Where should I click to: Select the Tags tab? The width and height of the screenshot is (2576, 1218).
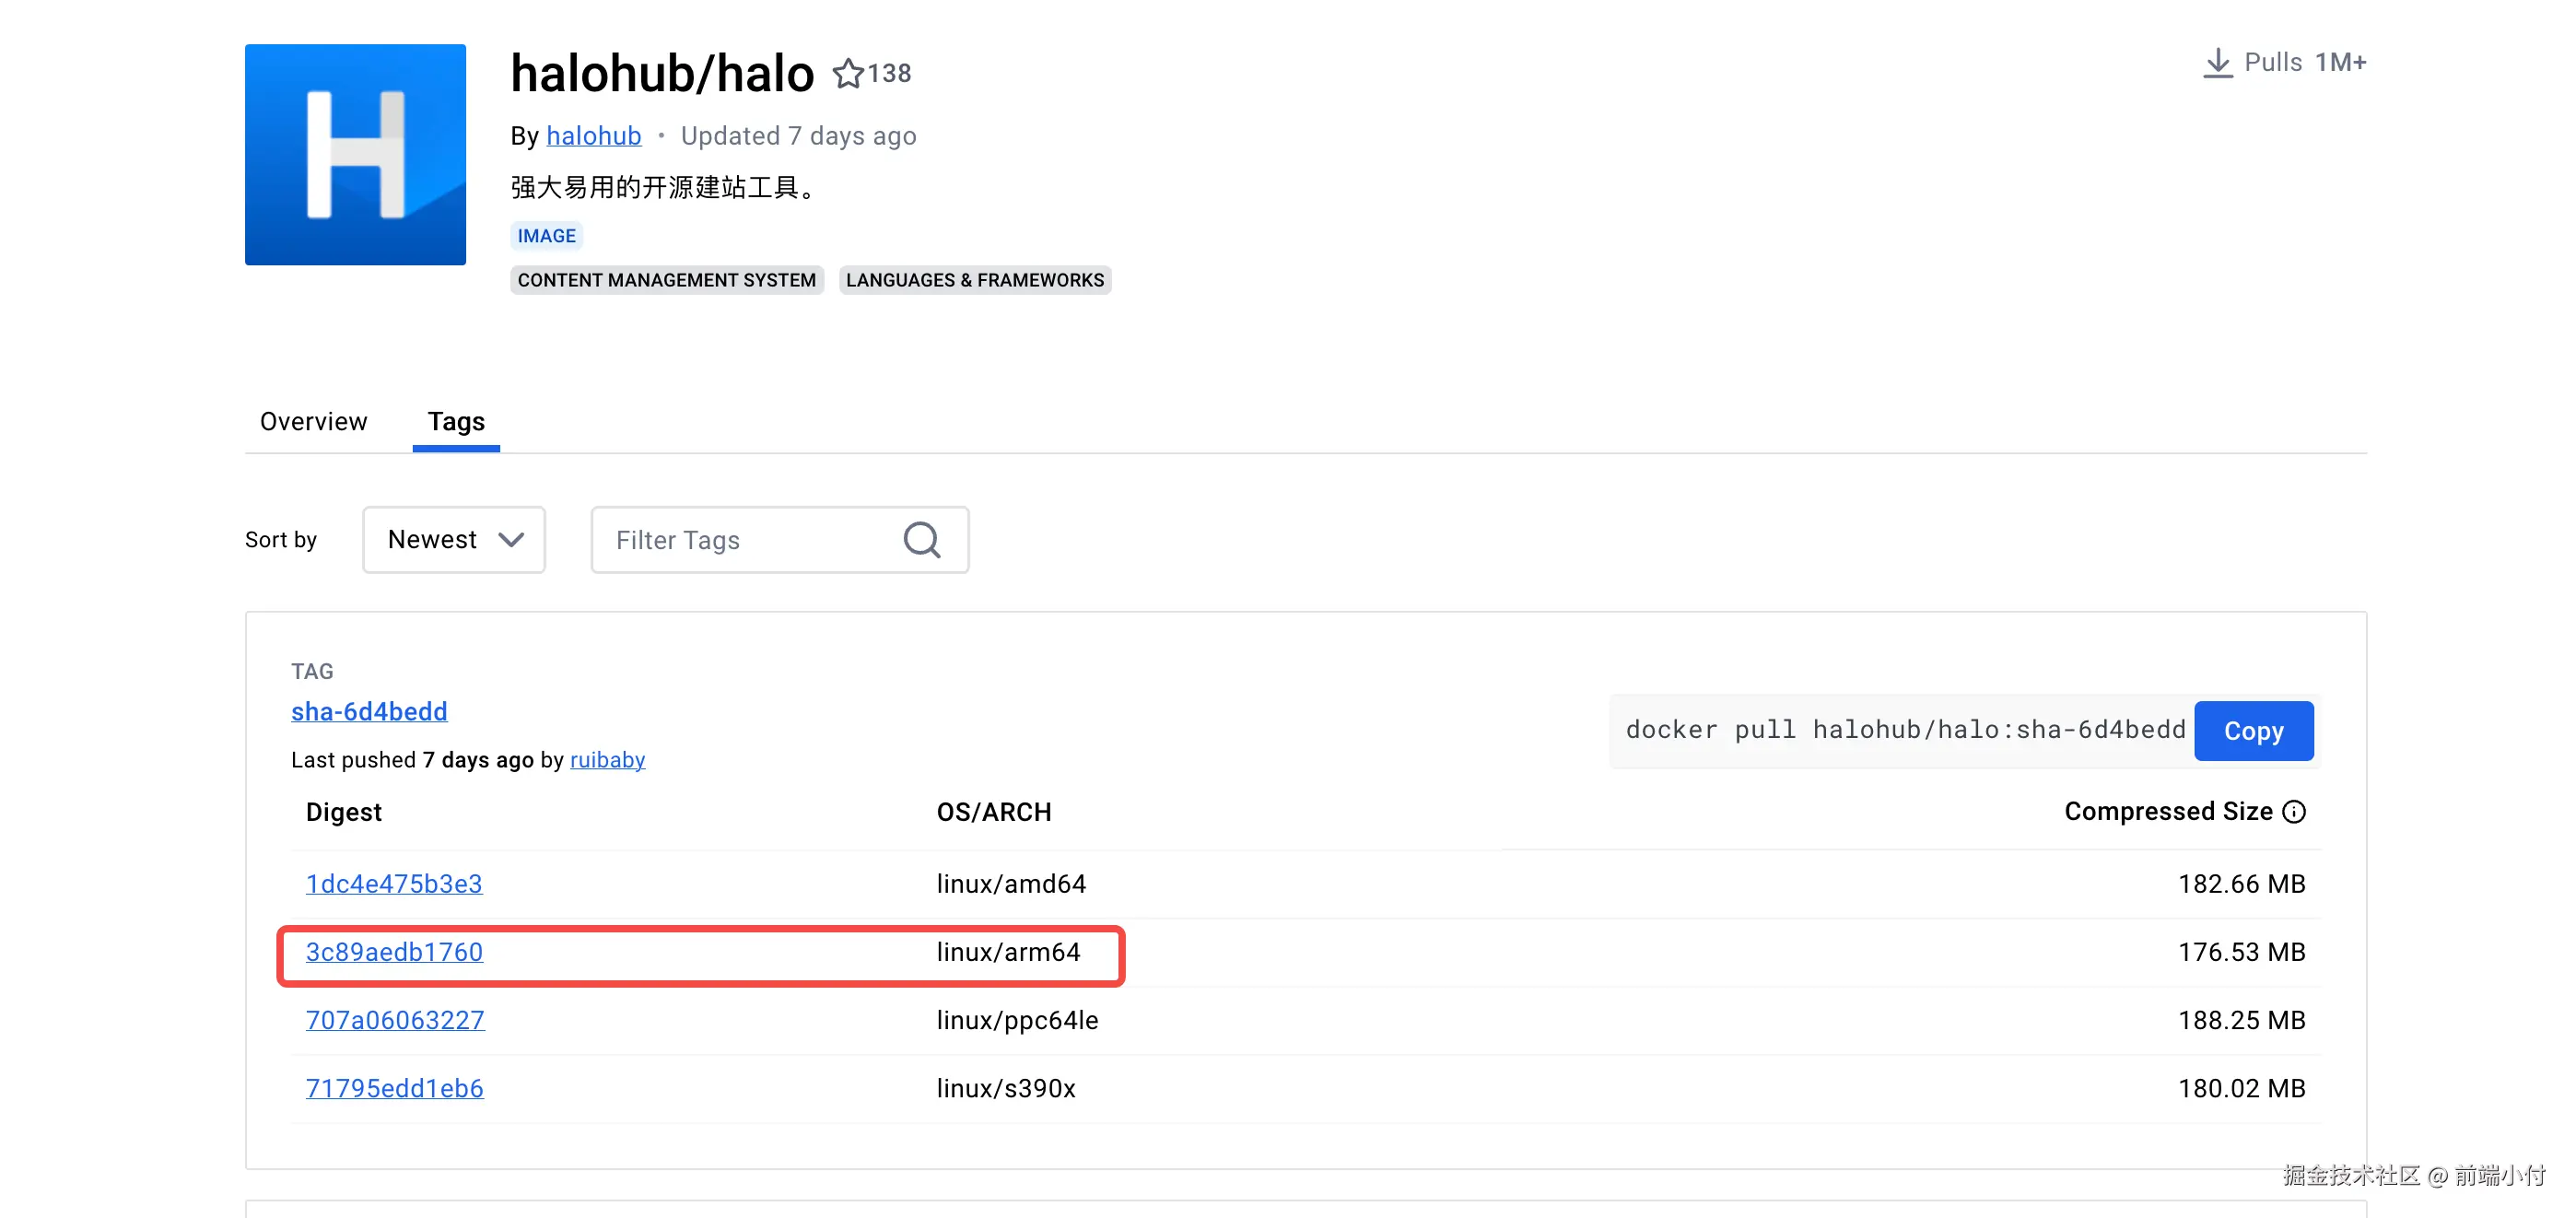tap(456, 421)
